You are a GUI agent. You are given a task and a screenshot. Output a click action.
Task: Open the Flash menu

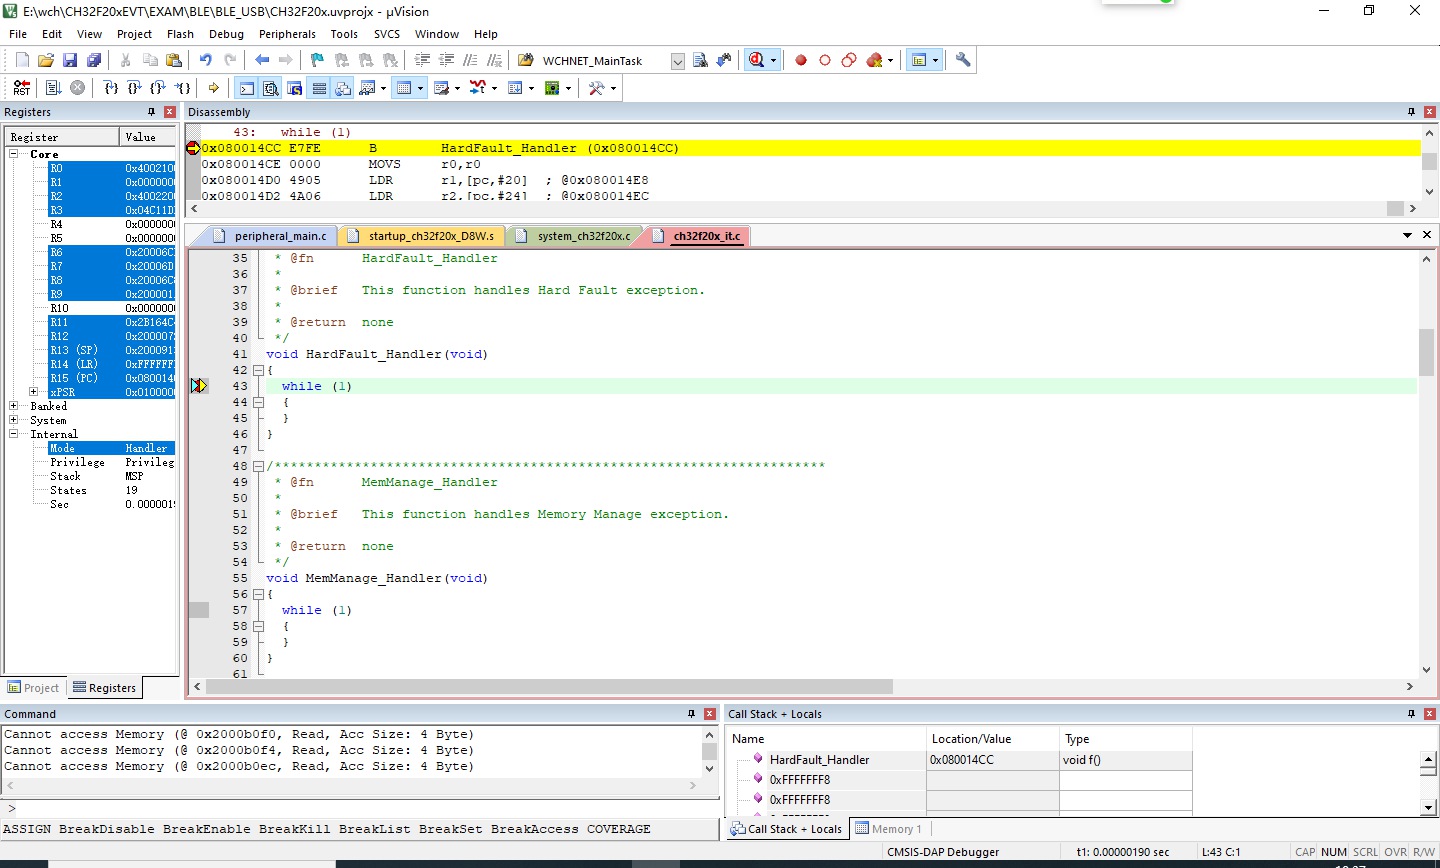coord(180,34)
